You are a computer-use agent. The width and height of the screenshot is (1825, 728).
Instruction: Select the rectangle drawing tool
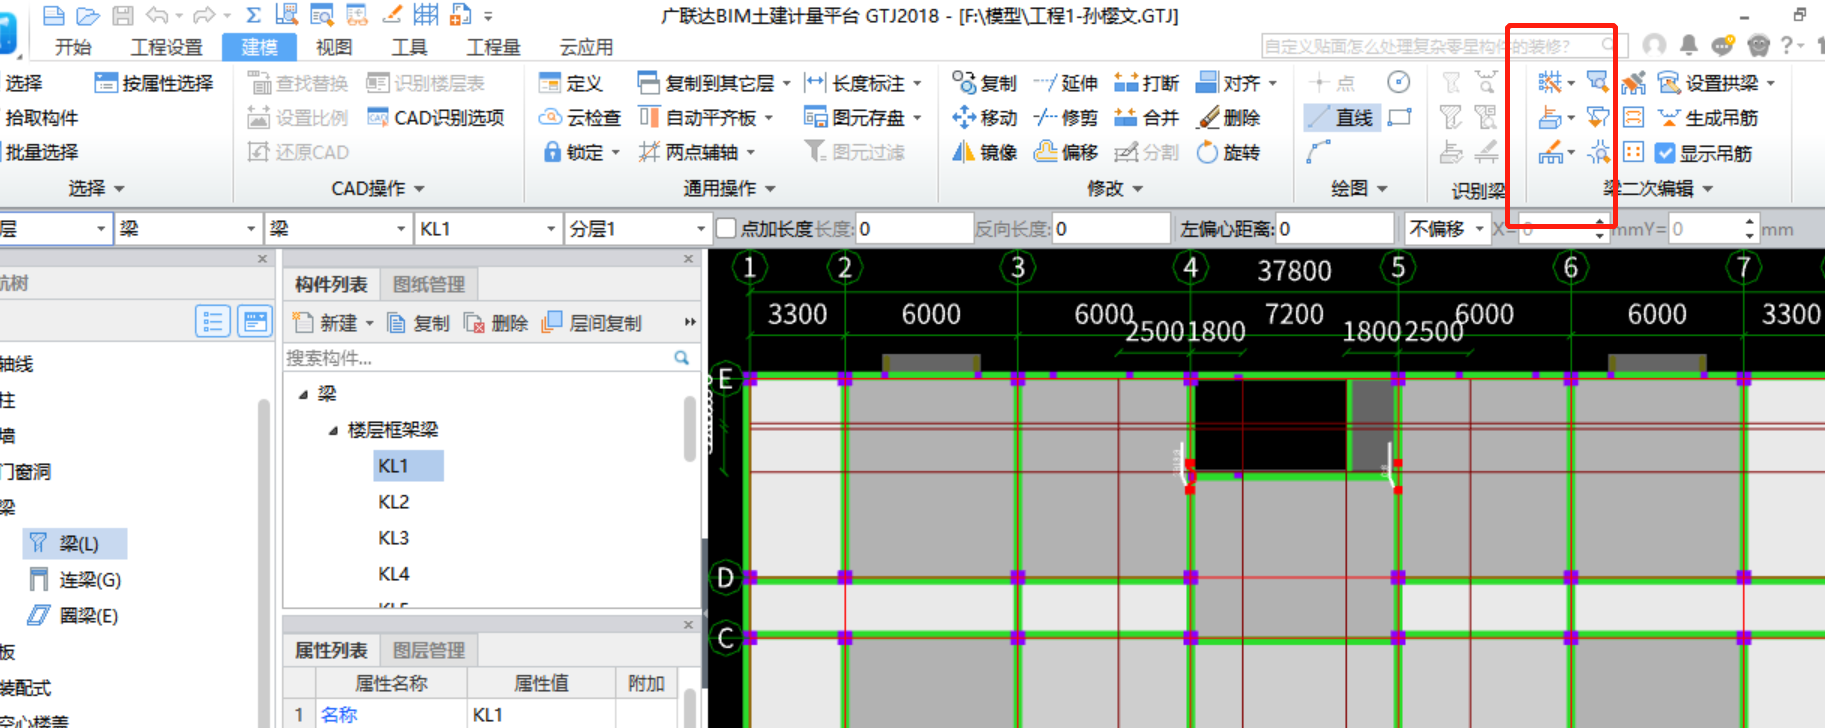1400,118
